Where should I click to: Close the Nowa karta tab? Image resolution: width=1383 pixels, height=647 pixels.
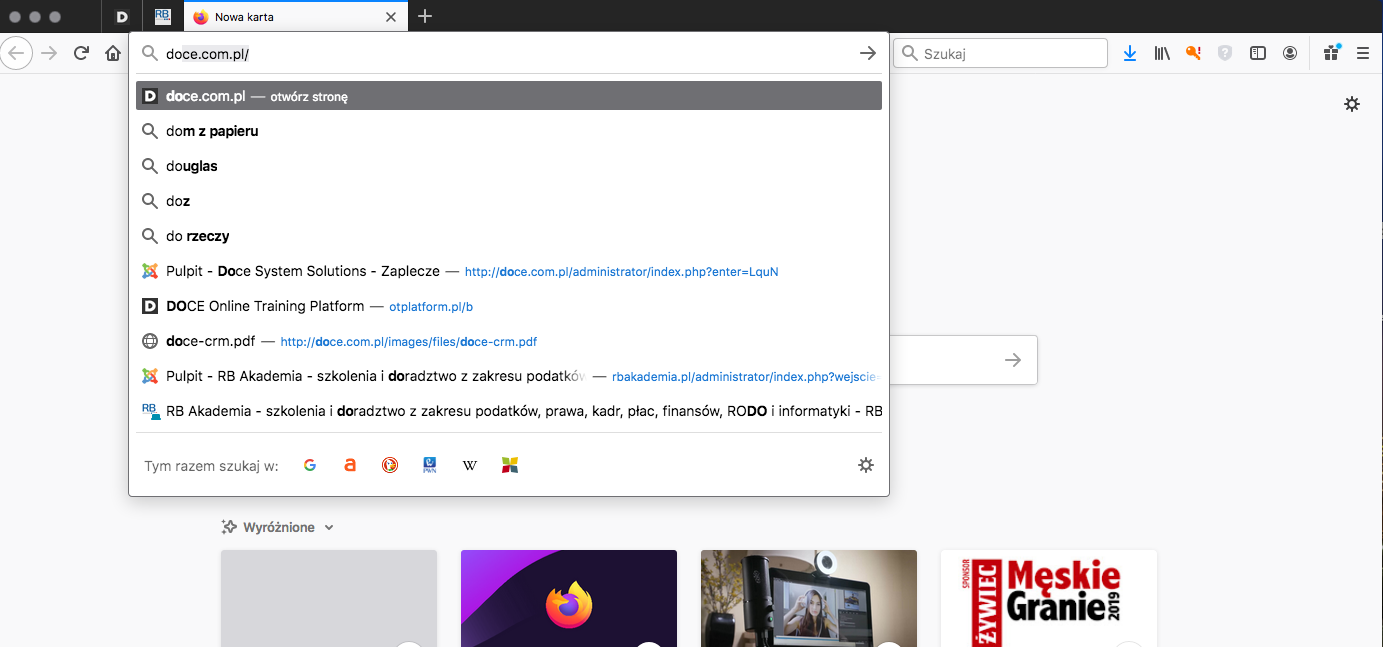point(391,17)
